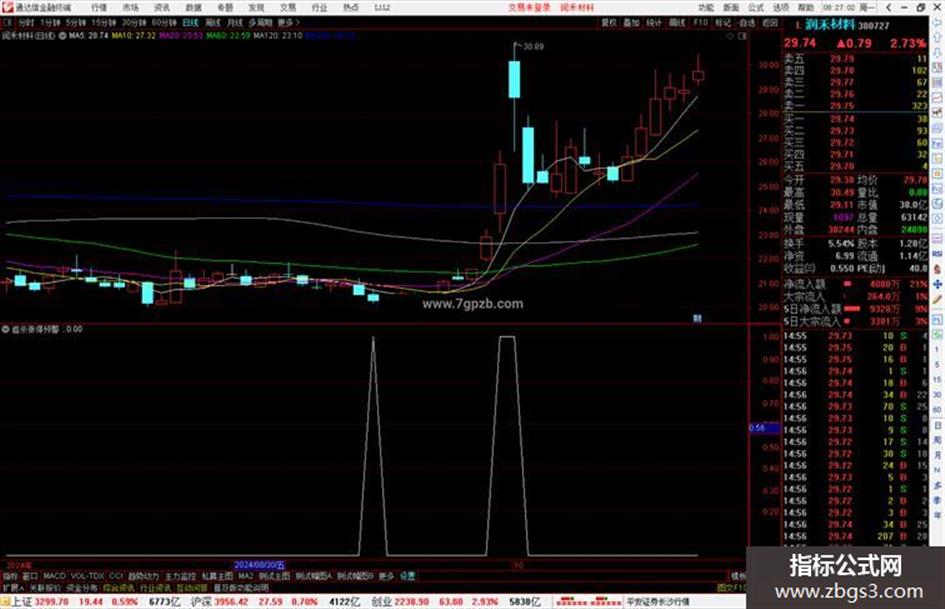Image resolution: width=945 pixels, height=609 pixels.
Task: Click the top blue arrow icon in right sidebar
Action: pyautogui.click(x=937, y=23)
